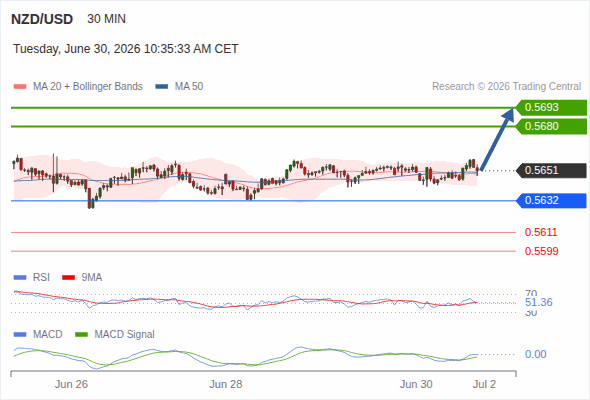The image size is (590, 400).
Task: Click the date and time stamp text
Action: click(x=126, y=49)
